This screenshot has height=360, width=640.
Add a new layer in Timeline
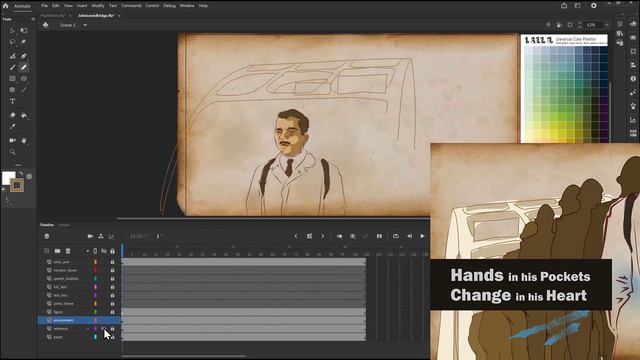pos(46,251)
